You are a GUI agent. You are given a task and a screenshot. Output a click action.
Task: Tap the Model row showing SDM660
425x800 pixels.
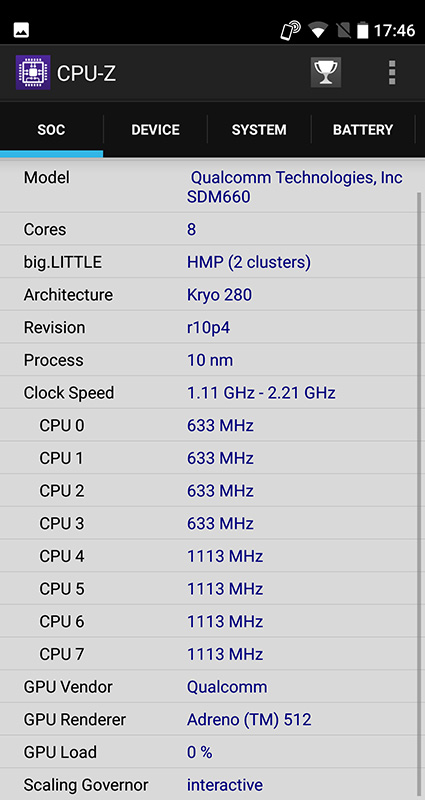coord(208,187)
